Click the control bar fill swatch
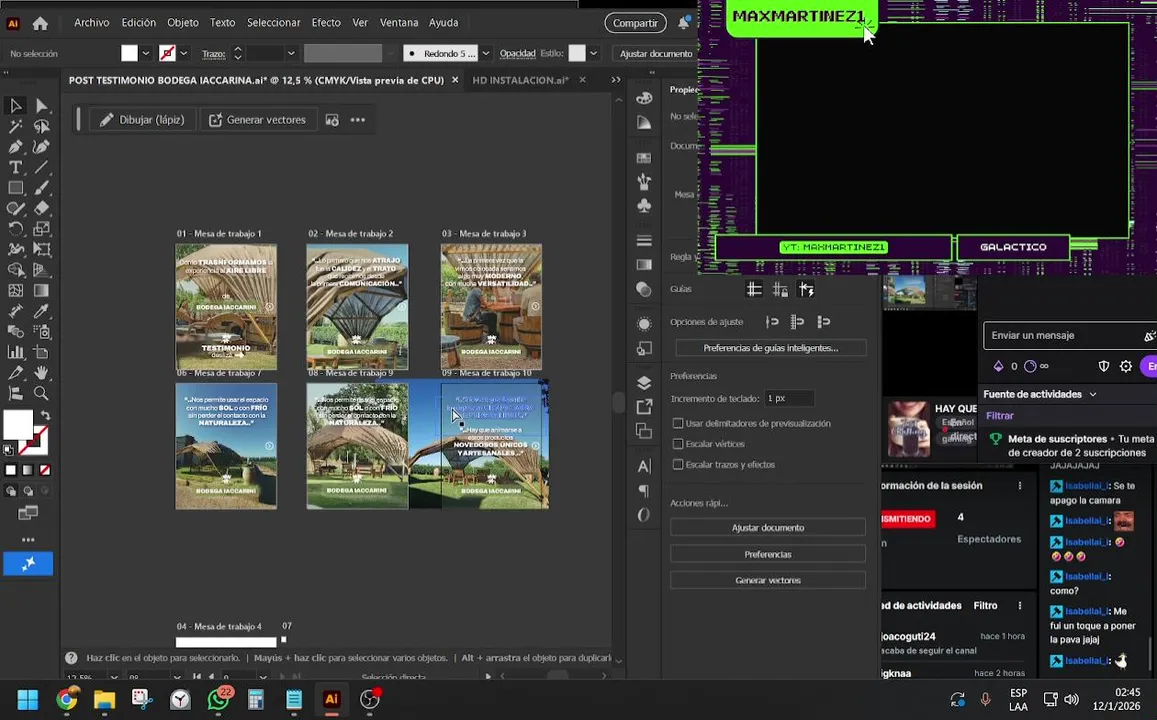 click(x=129, y=53)
